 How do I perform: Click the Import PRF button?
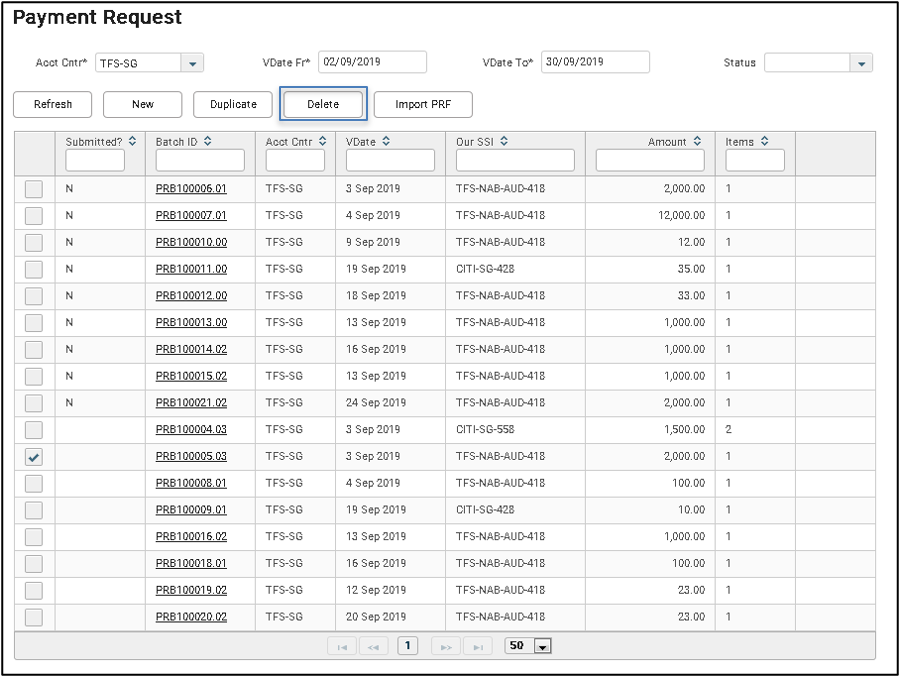pyautogui.click(x=423, y=104)
